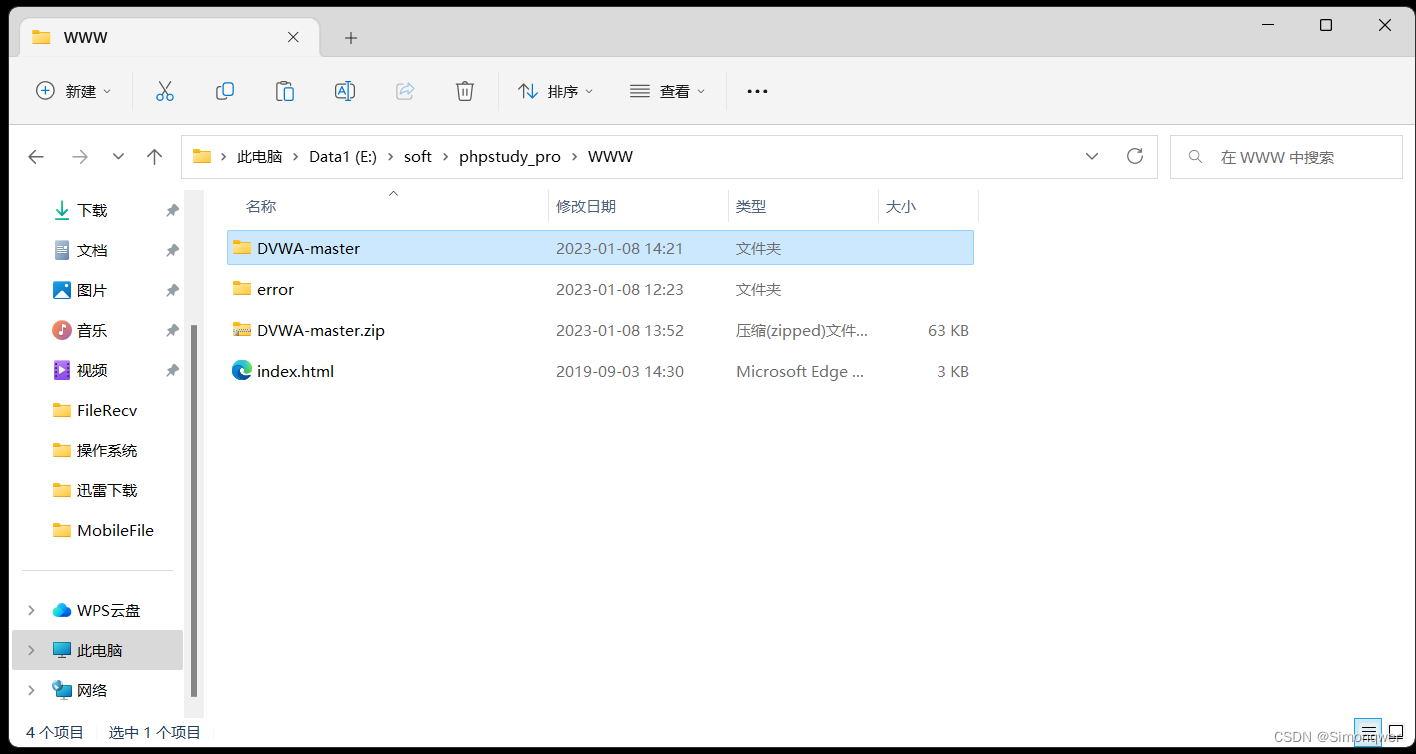Sort by 名称 column header
The width and height of the screenshot is (1416, 754).
(x=261, y=206)
